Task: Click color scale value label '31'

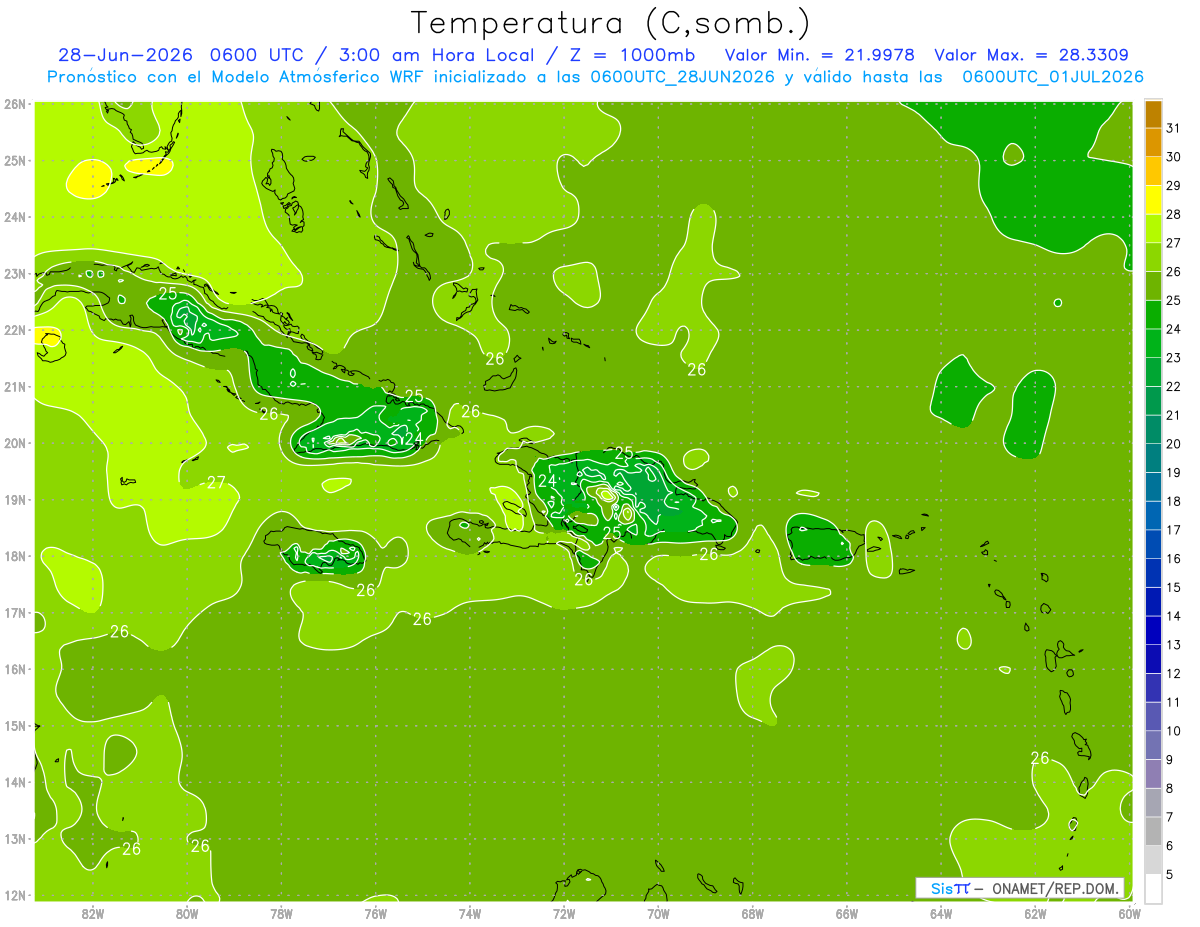Action: pos(1173,129)
